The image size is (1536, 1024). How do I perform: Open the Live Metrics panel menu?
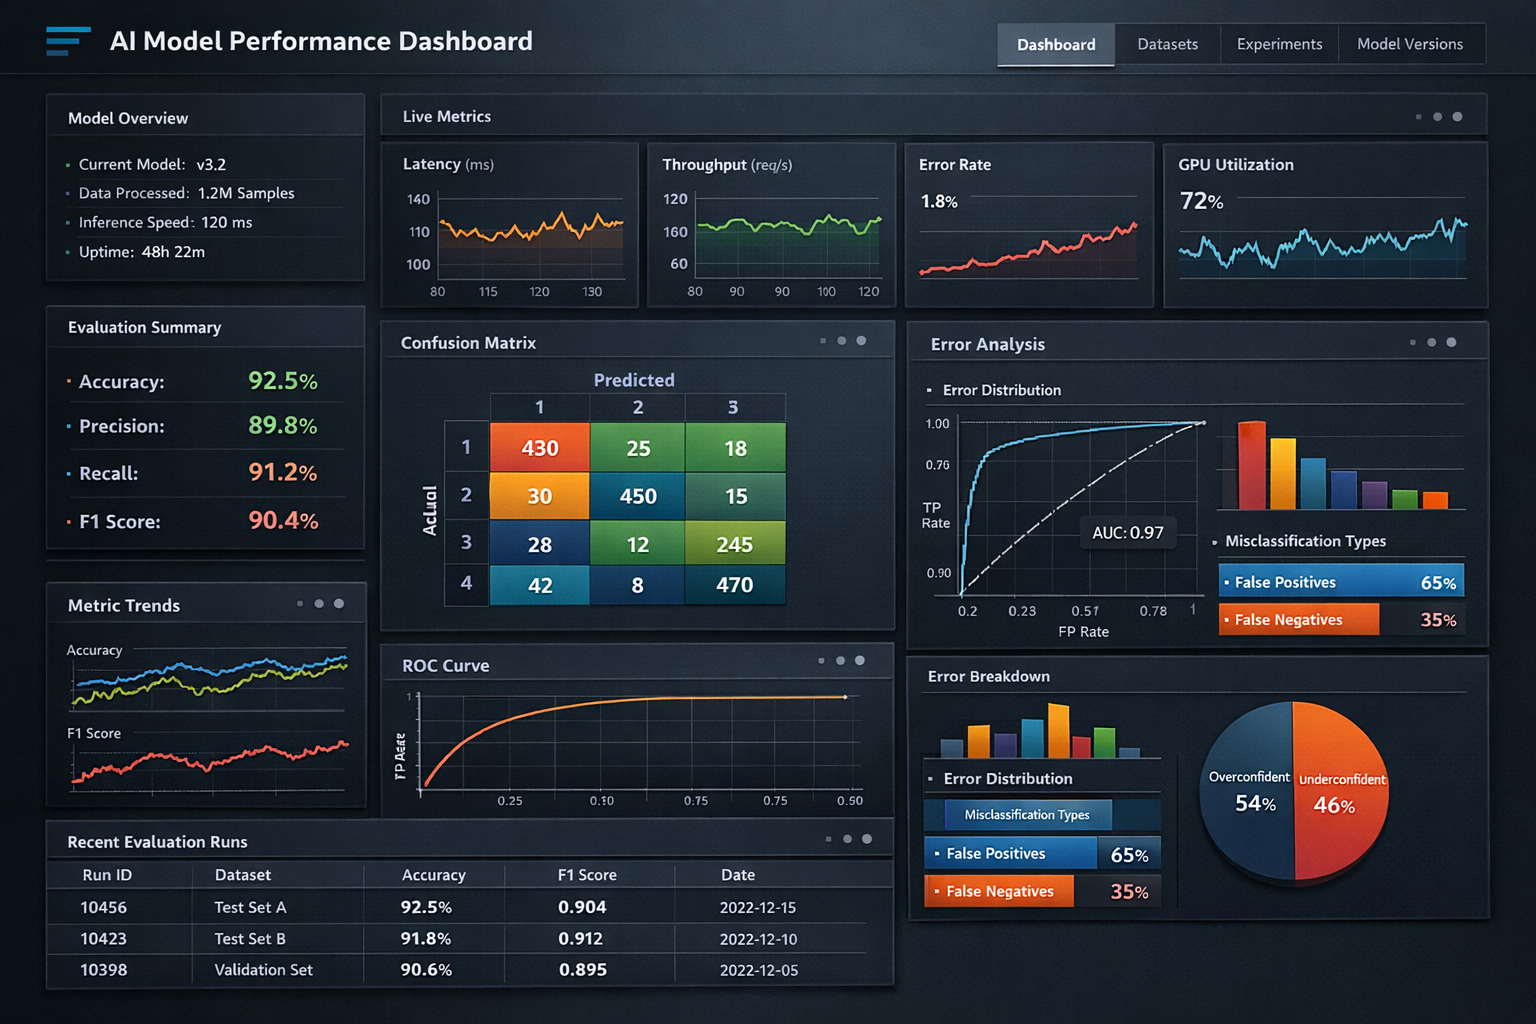[1440, 115]
